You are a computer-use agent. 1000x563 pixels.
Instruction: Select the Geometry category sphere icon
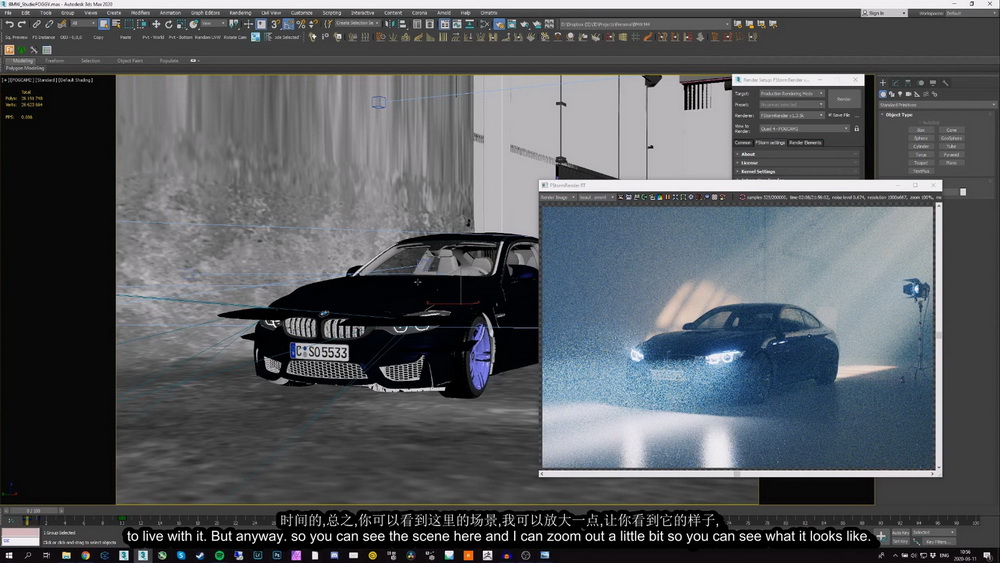pyautogui.click(x=883, y=94)
